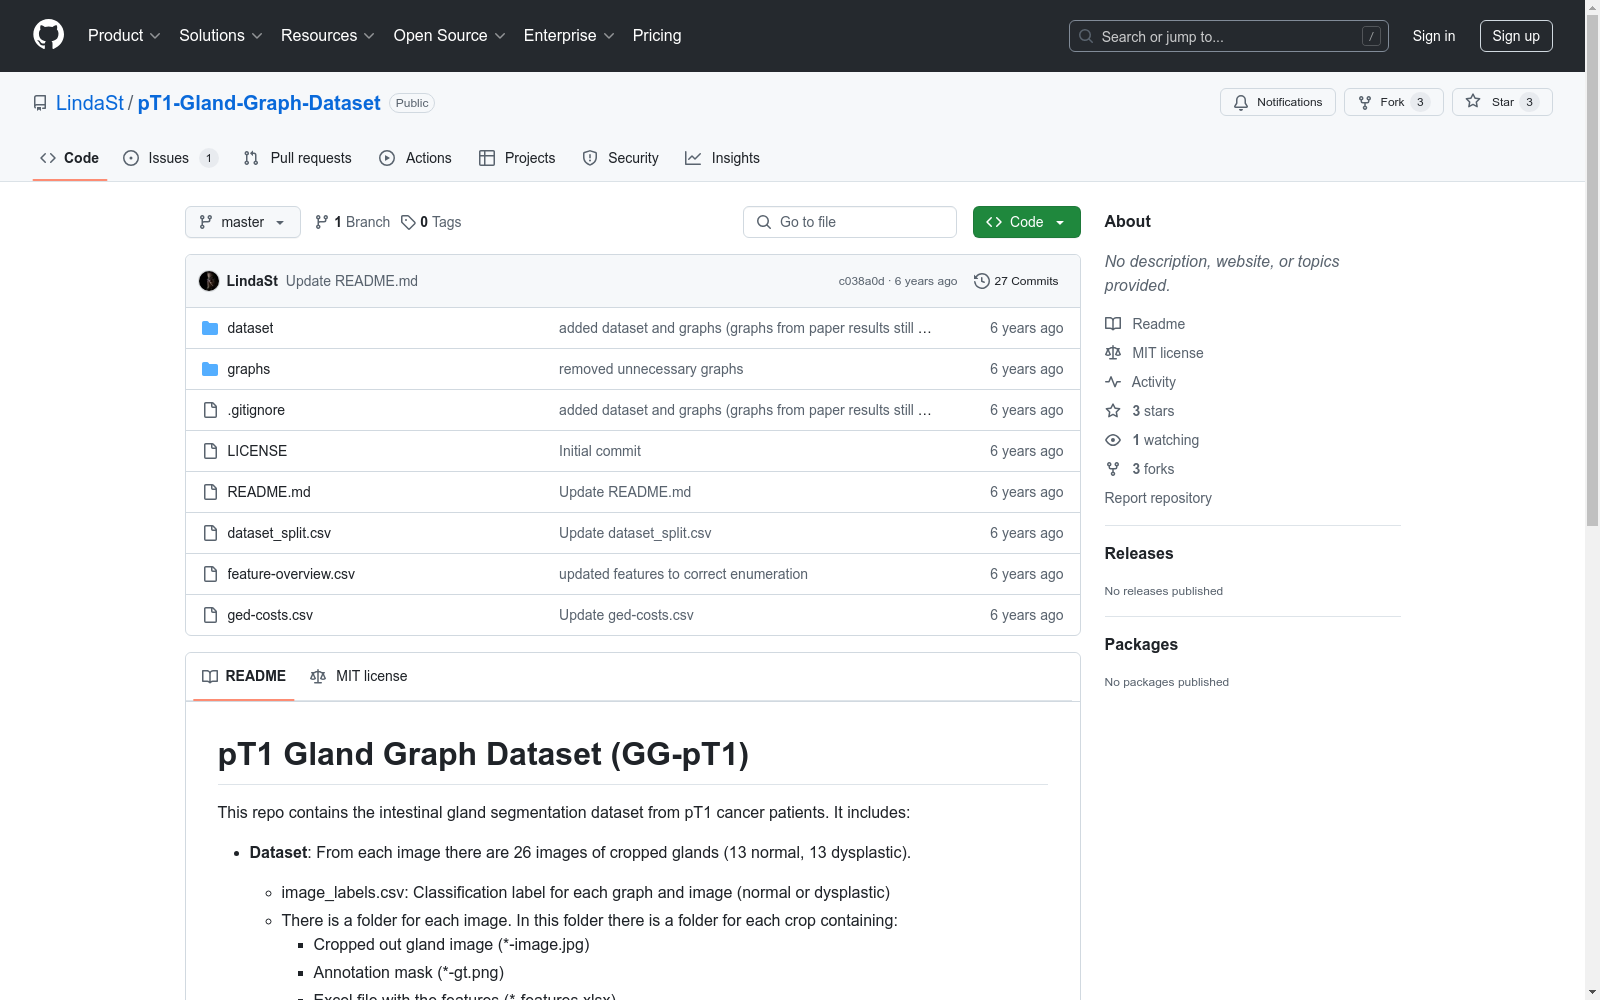The width and height of the screenshot is (1600, 1000).
Task: Click the bell icon on Notifications
Action: (x=1241, y=102)
